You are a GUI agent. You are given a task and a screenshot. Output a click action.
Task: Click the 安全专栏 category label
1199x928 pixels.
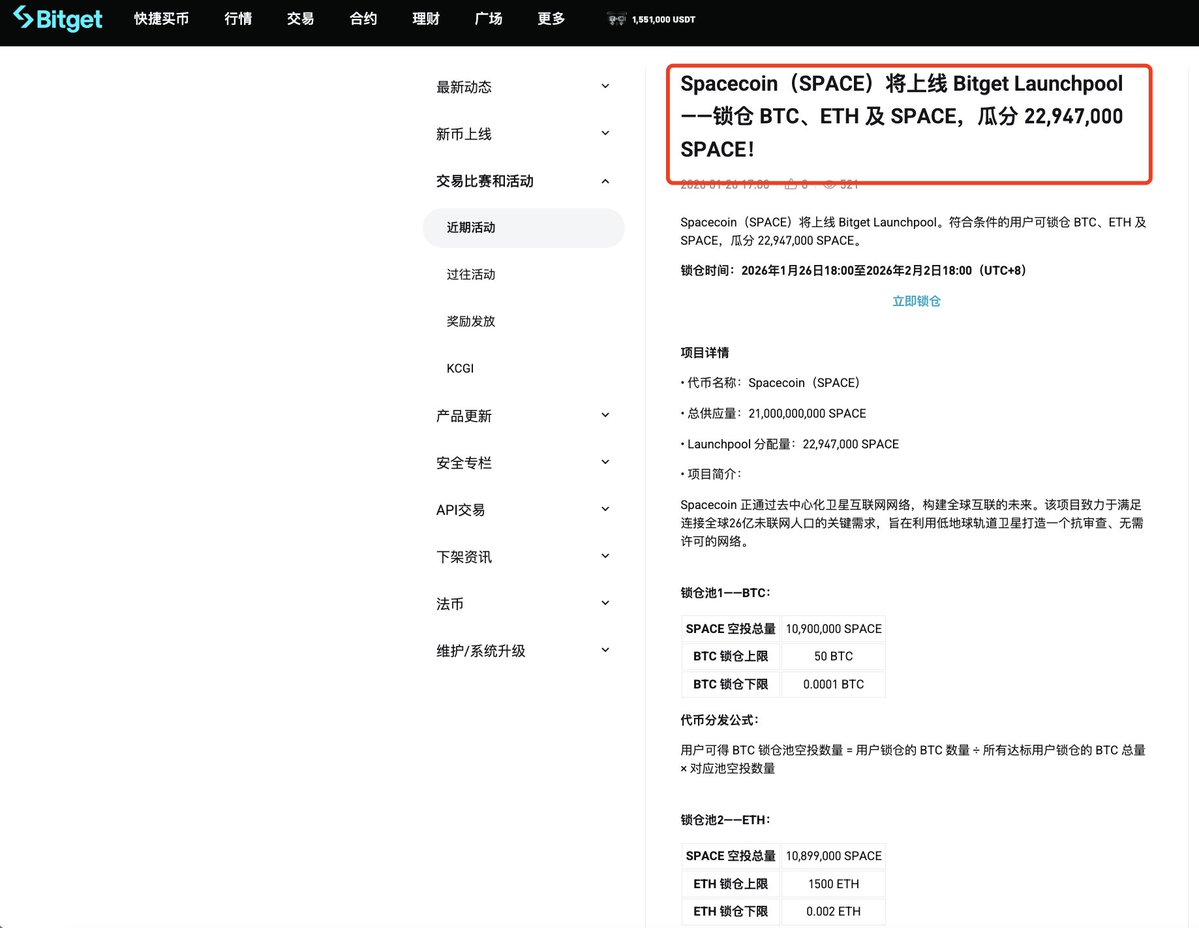(463, 463)
